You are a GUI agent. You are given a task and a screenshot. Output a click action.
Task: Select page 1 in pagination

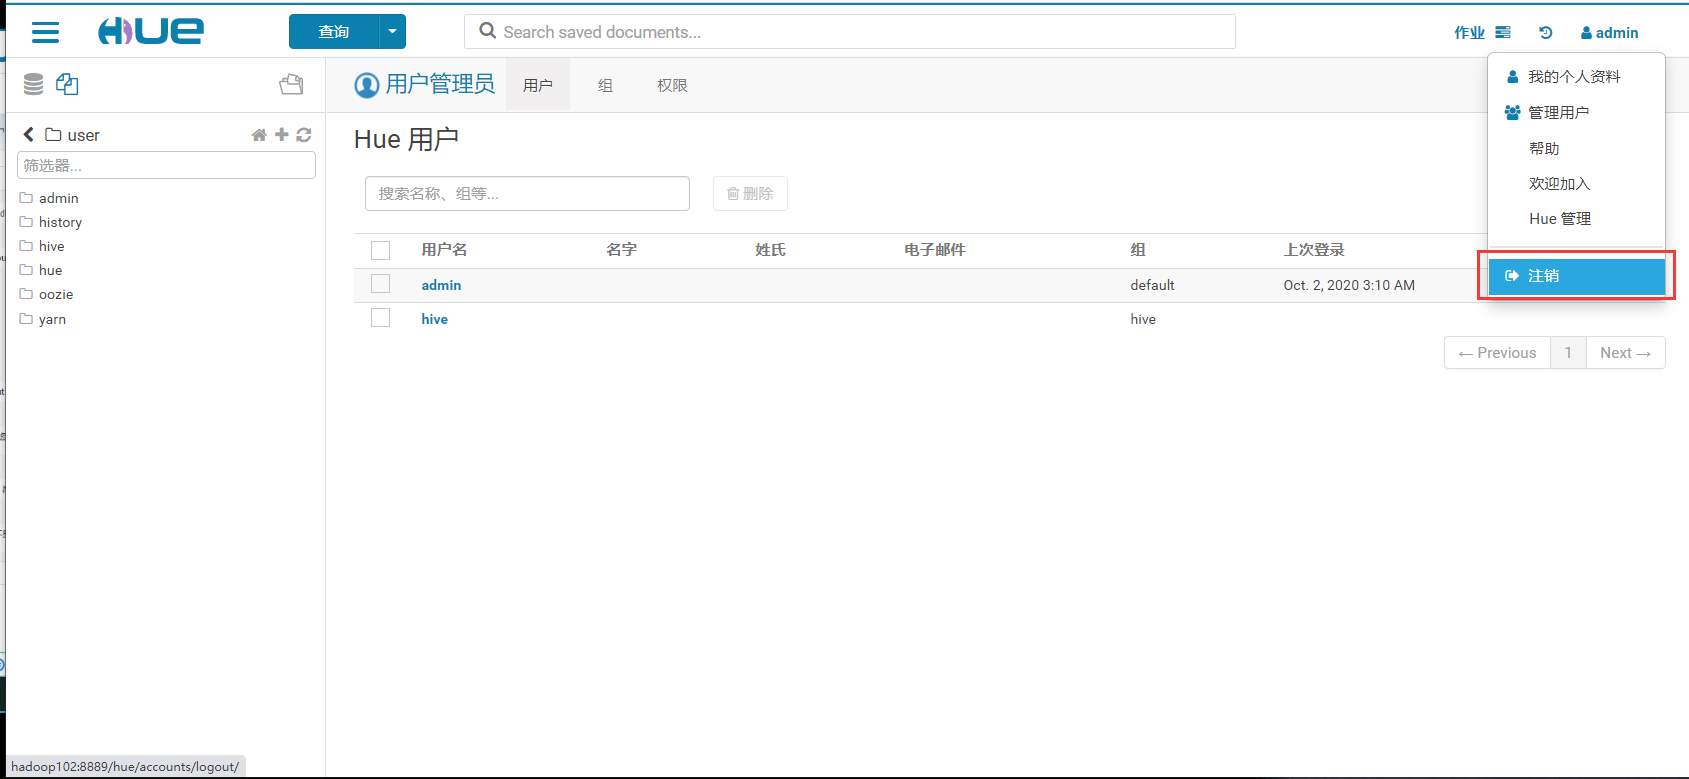point(1568,353)
